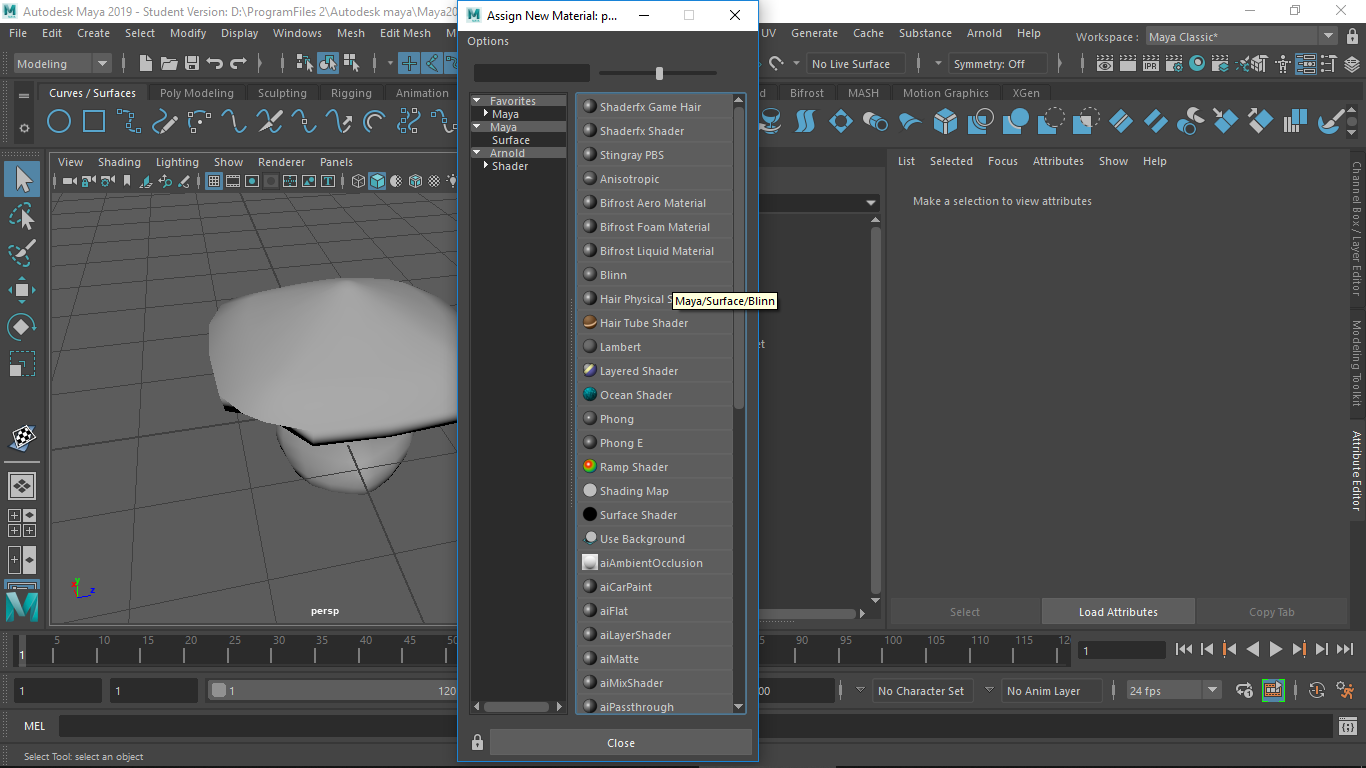Click Load Attributes in Attribute Editor
Screen dimensions: 1366x768
(x=1118, y=612)
